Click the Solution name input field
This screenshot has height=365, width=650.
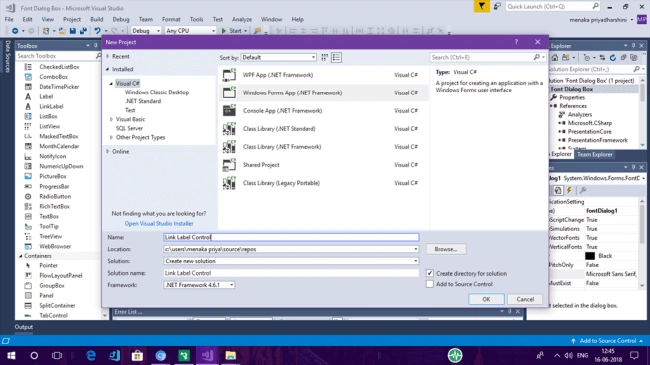coord(291,273)
